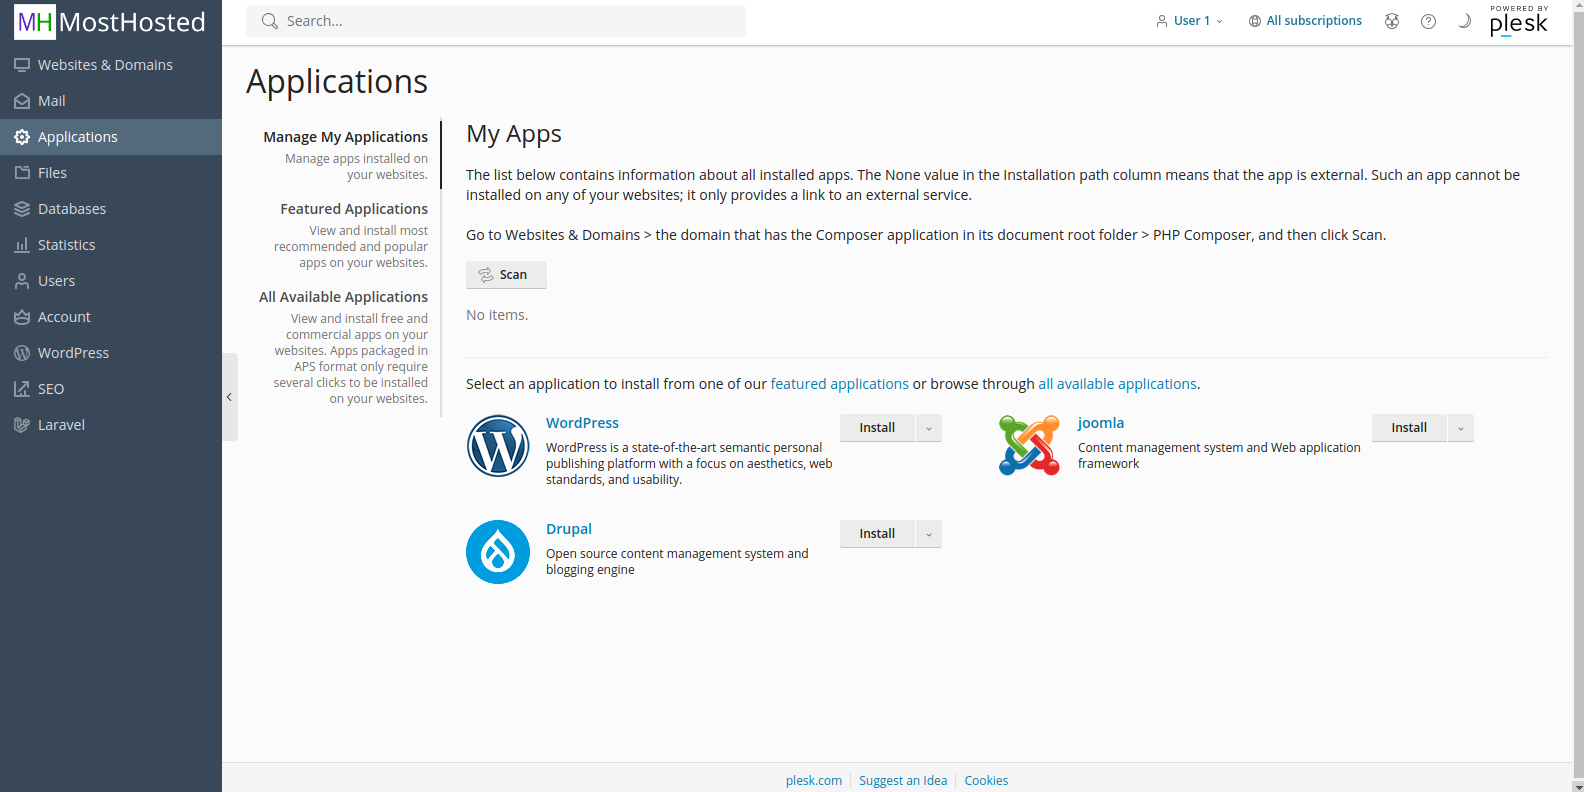1584x792 pixels.
Task: Click the Drupal title link
Action: tap(569, 529)
